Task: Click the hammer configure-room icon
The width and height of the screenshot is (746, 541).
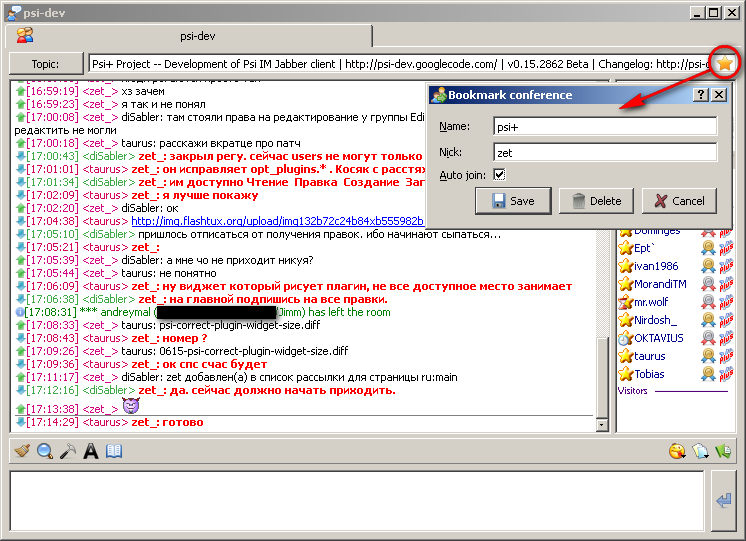Action: [67, 451]
